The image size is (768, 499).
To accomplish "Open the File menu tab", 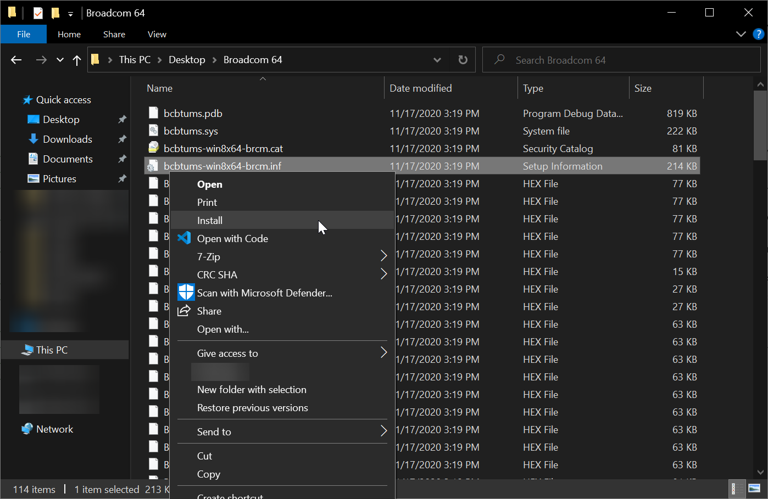I will 23,34.
